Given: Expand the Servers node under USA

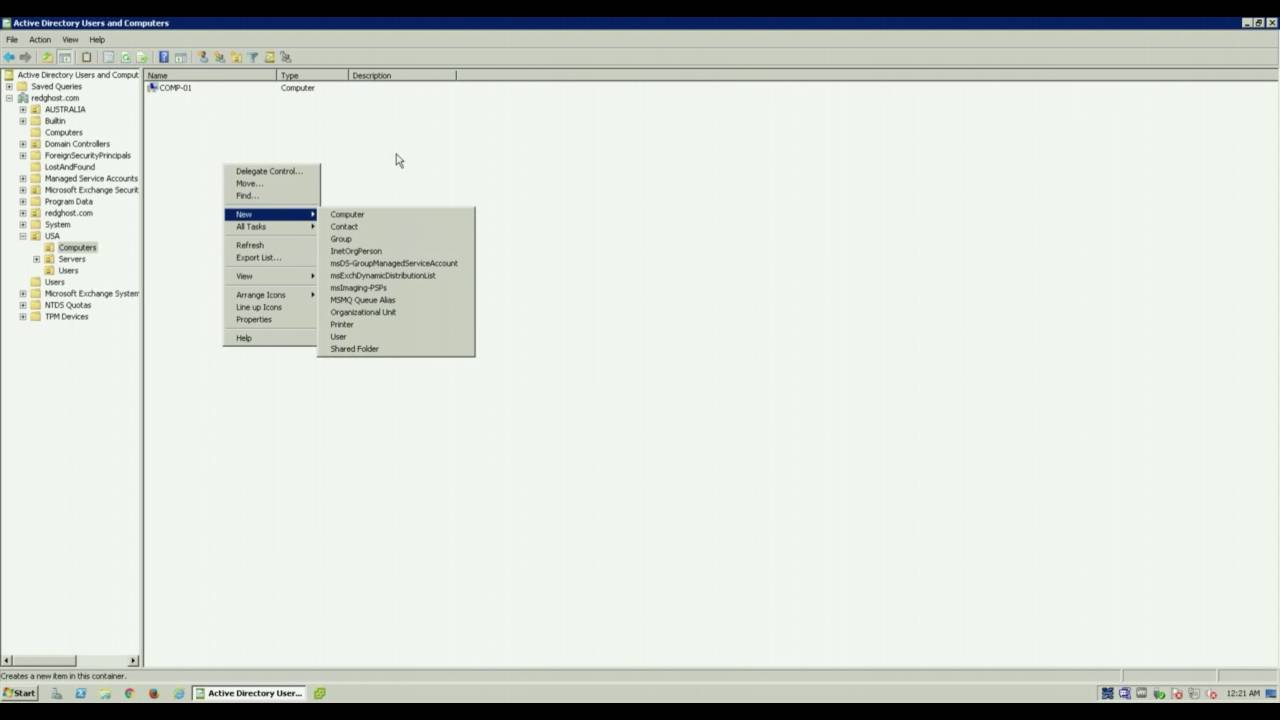Looking at the screenshot, I should (37, 259).
